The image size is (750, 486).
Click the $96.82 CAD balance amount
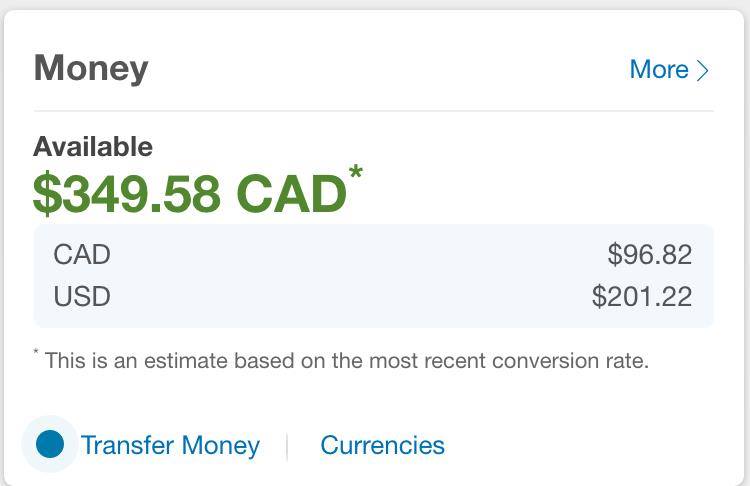tap(650, 254)
